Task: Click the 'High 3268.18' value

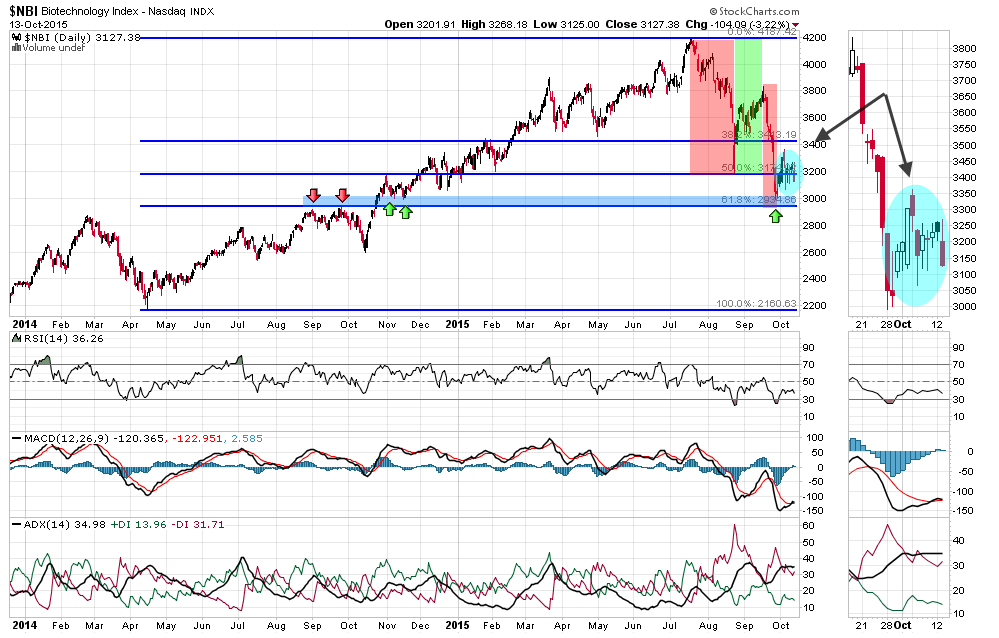Action: pos(496,24)
